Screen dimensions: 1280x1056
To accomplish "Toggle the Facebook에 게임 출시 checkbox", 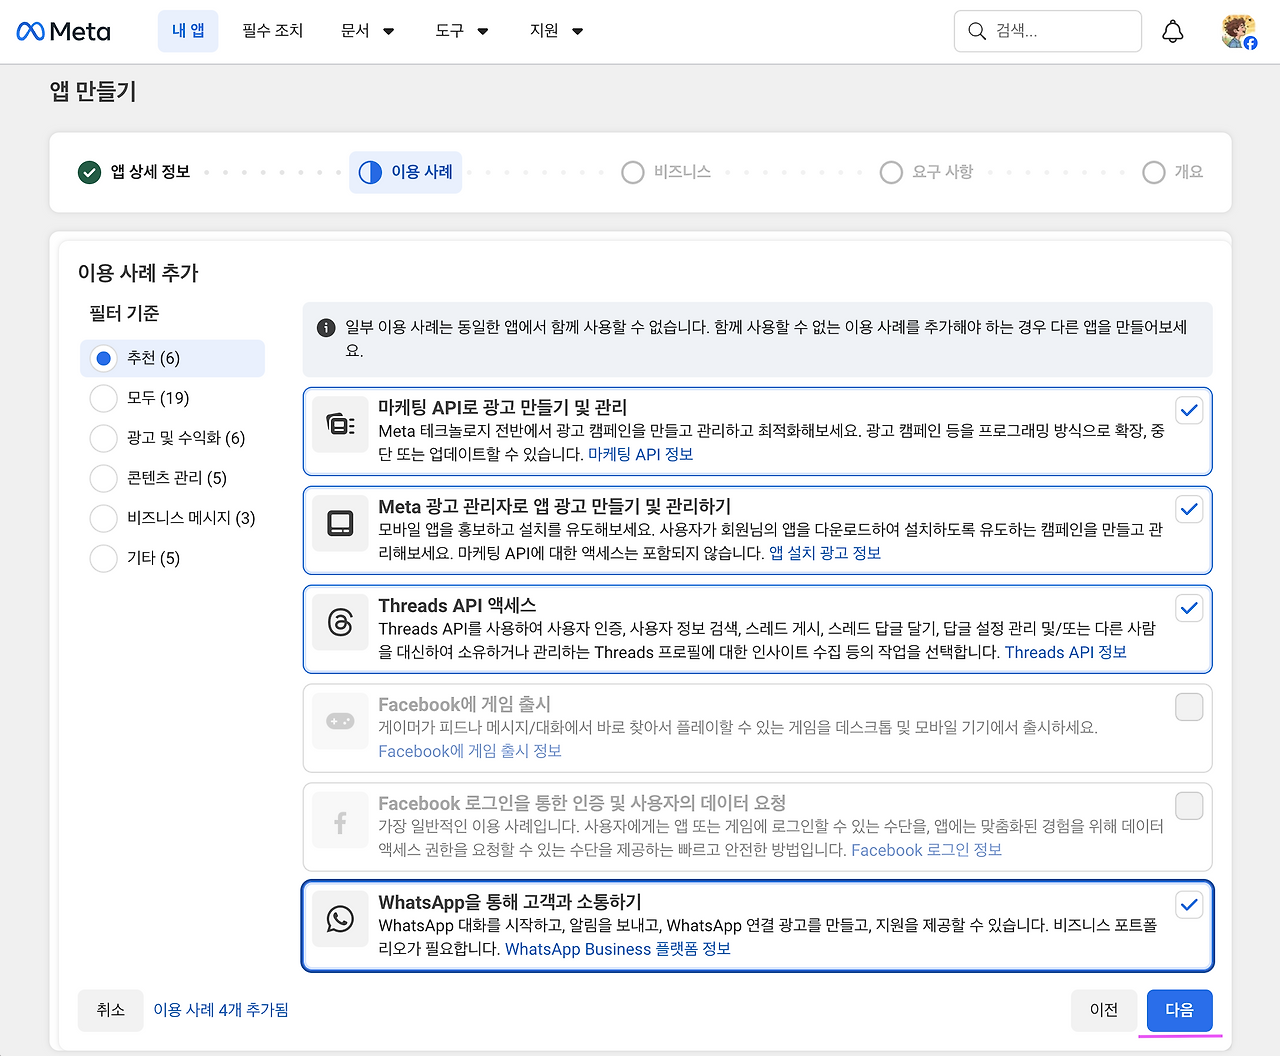I will pos(1189,707).
